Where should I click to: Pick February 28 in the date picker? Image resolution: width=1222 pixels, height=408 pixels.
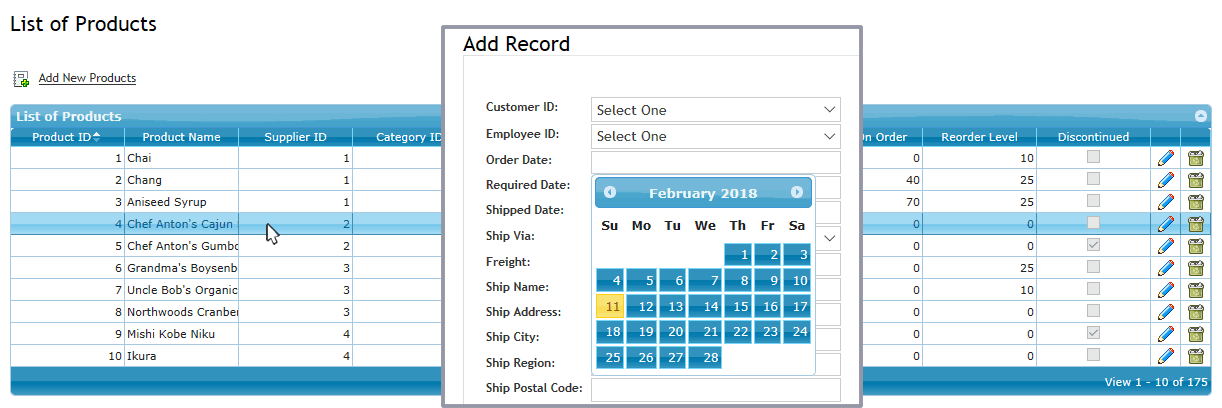pyautogui.click(x=706, y=357)
